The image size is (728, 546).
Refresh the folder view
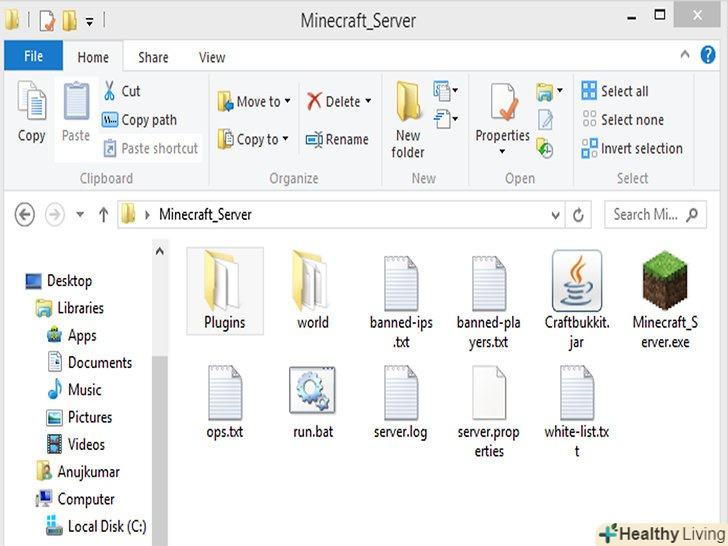(x=578, y=215)
